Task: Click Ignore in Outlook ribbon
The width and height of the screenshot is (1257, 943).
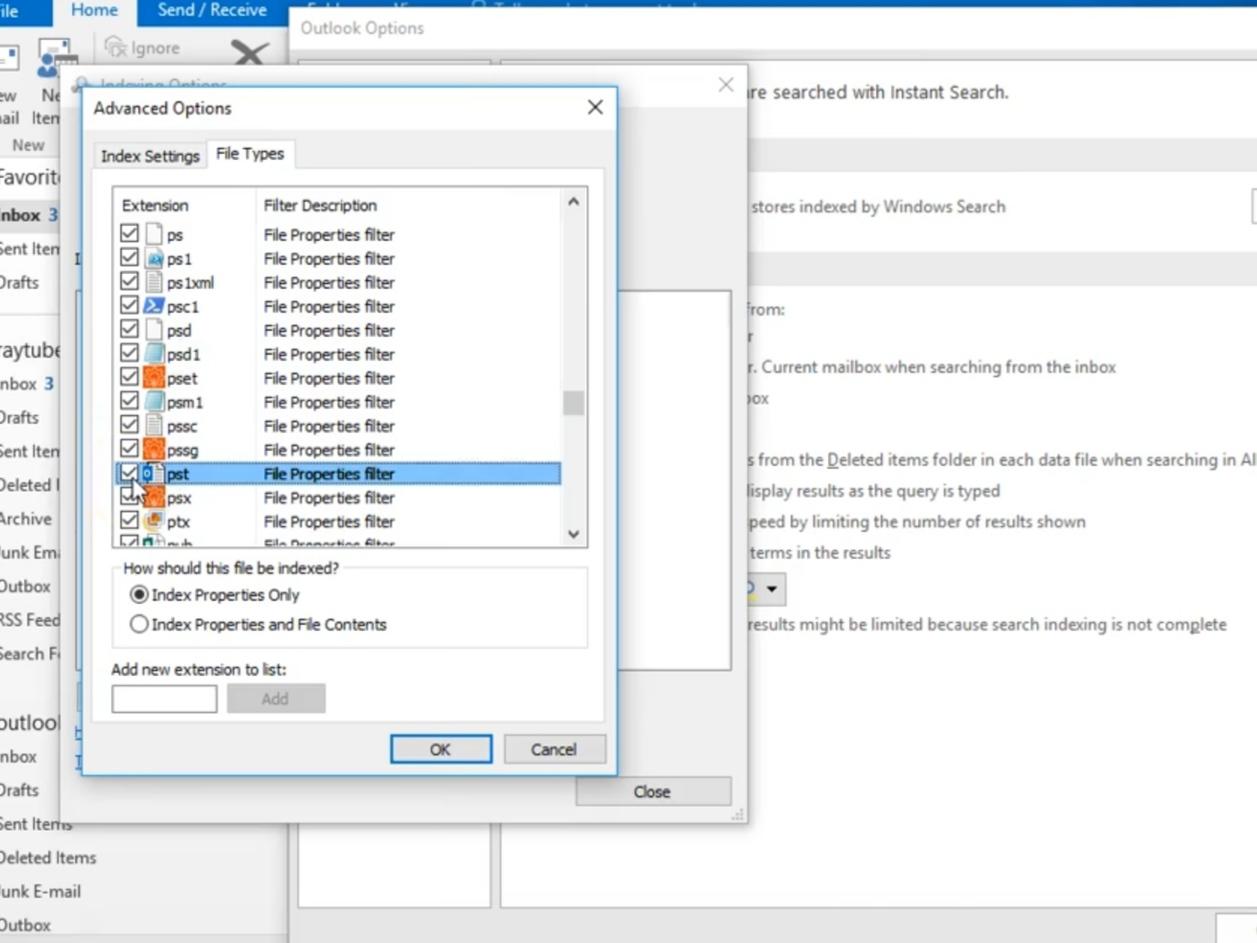Action: pyautogui.click(x=143, y=48)
